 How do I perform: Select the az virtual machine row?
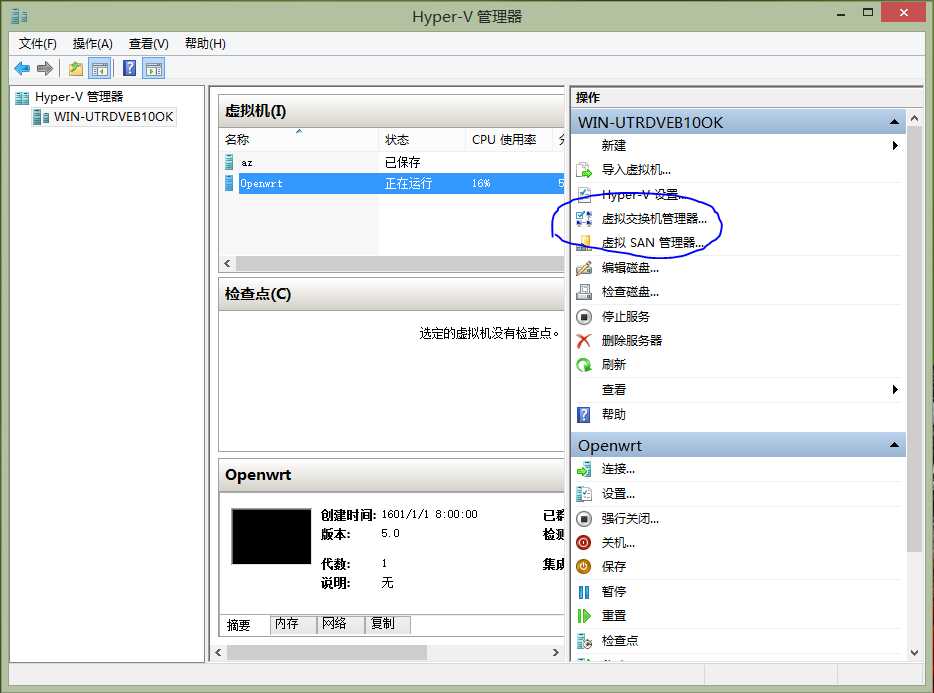[x=391, y=162]
